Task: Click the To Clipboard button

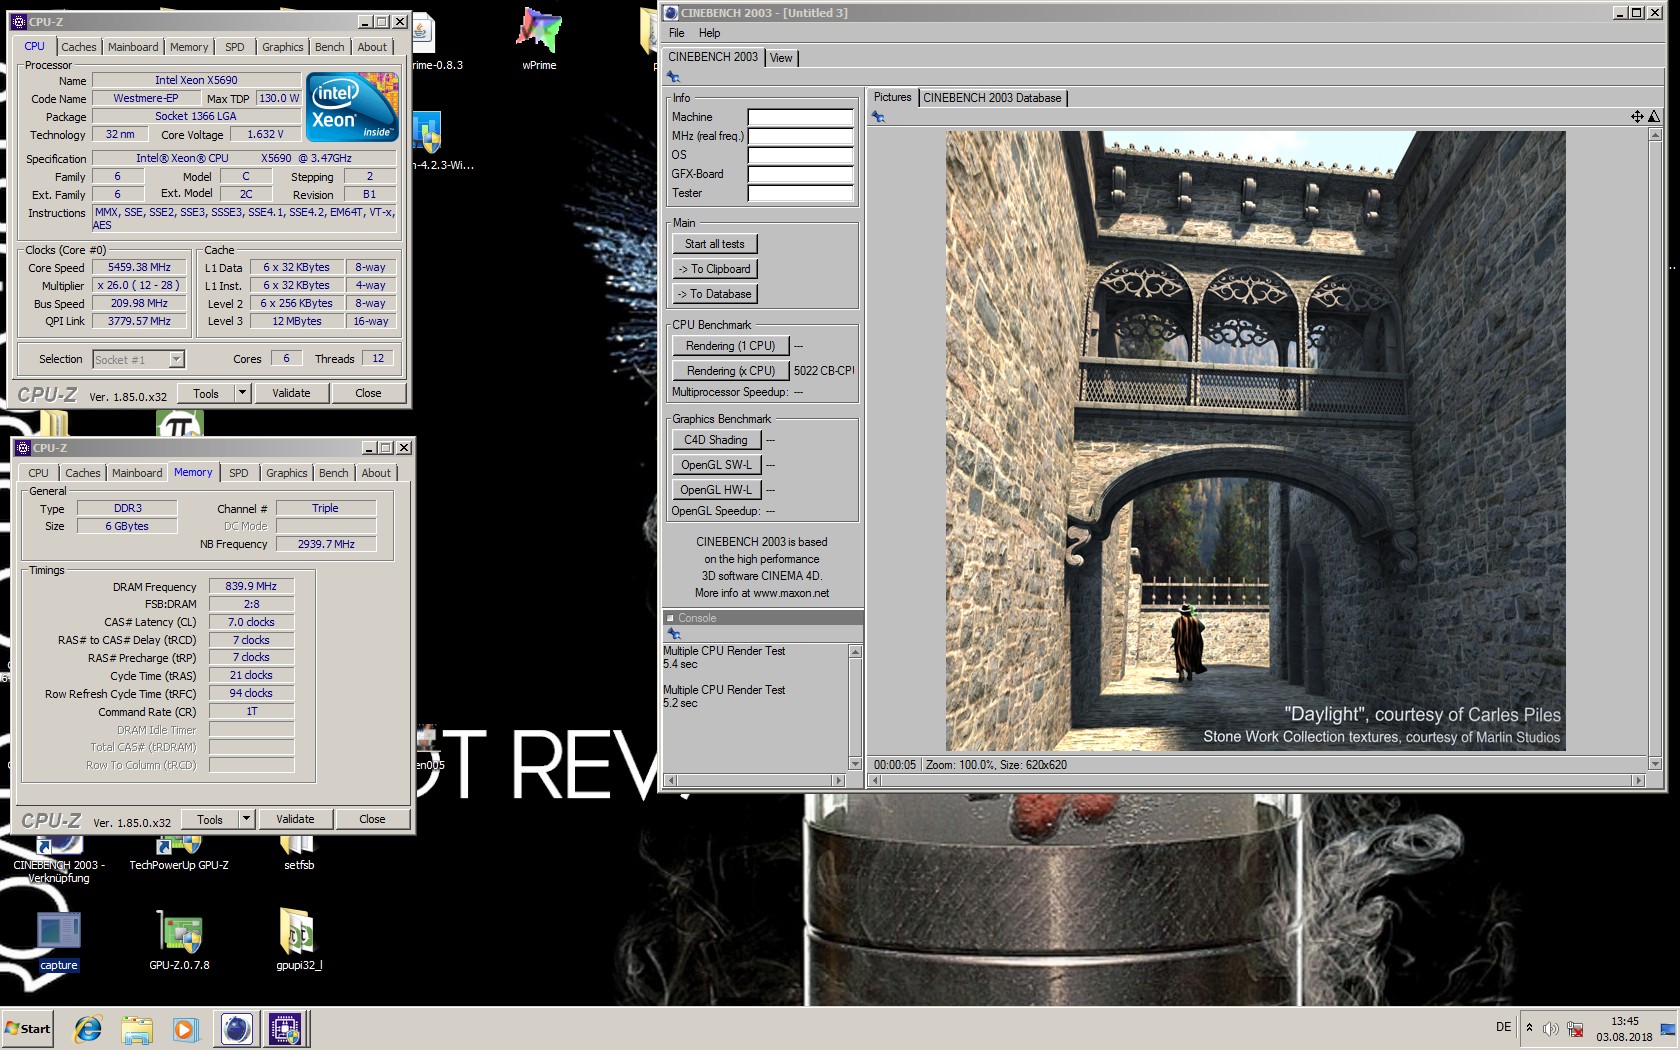Action: [715, 269]
